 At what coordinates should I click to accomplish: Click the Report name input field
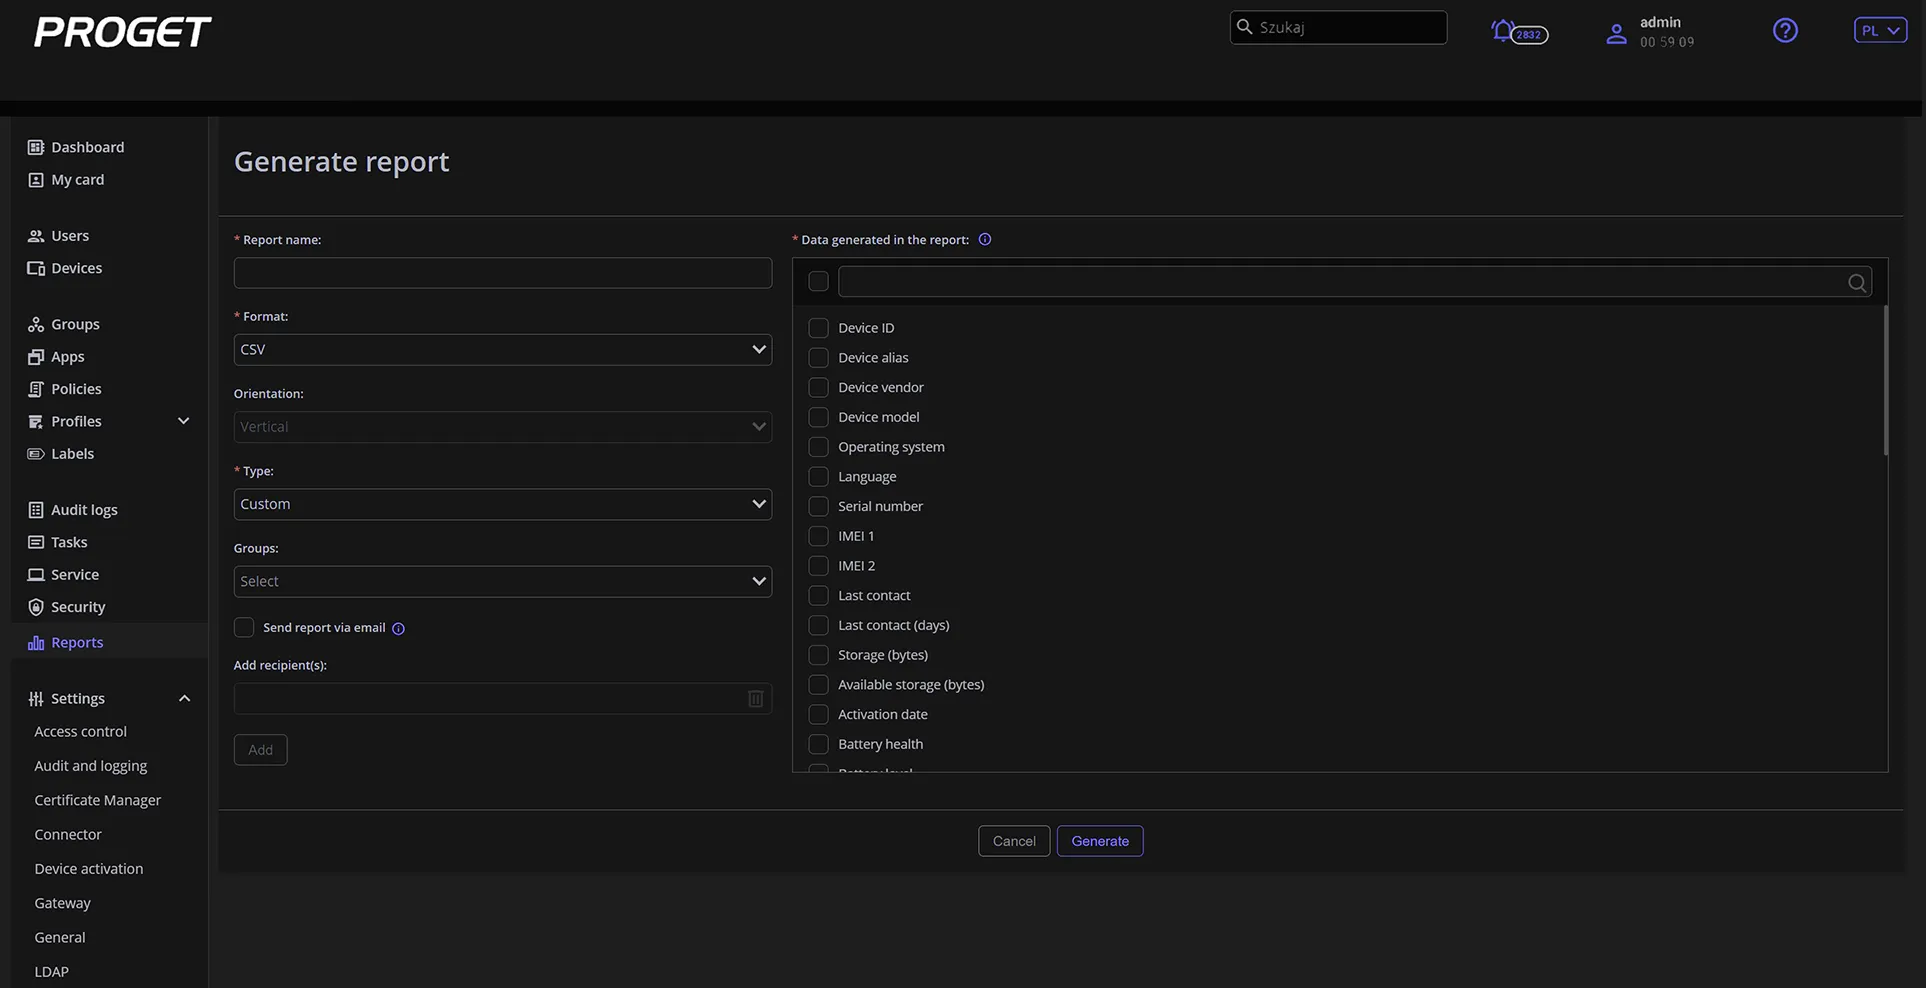click(x=503, y=273)
